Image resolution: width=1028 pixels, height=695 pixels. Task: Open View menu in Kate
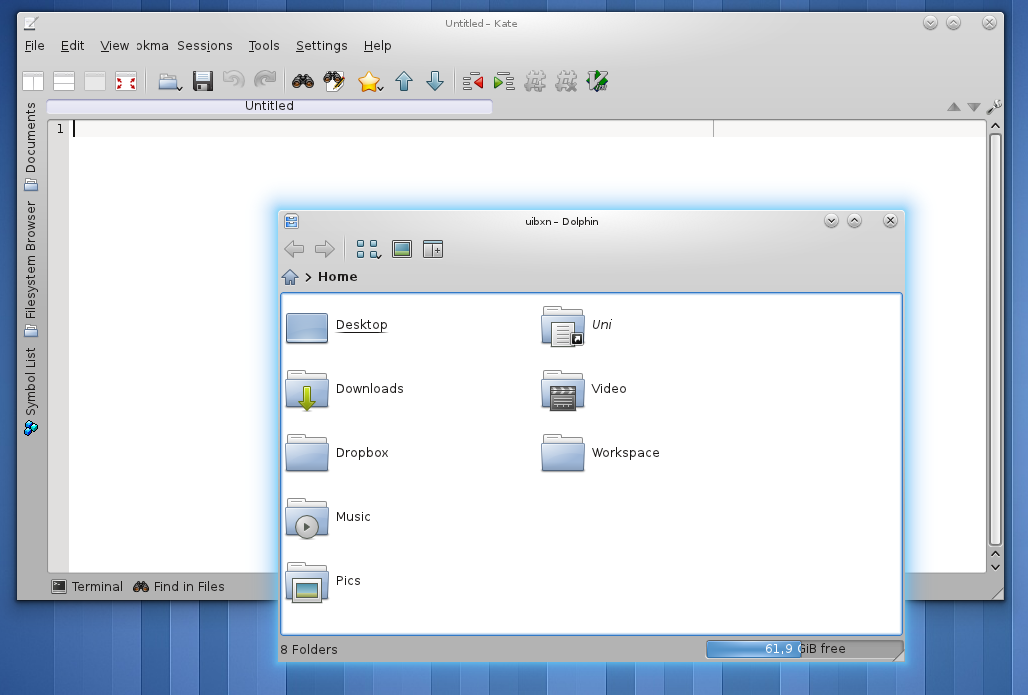[115, 46]
